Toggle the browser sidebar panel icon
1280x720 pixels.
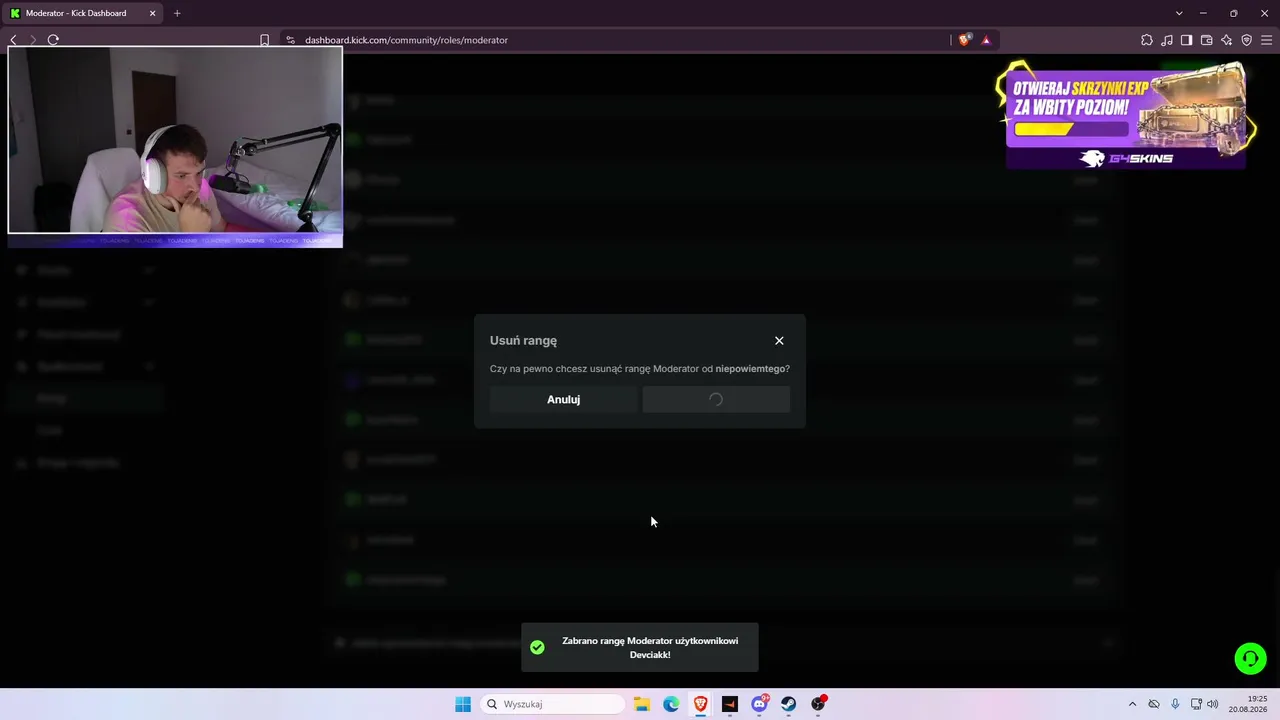click(1186, 40)
